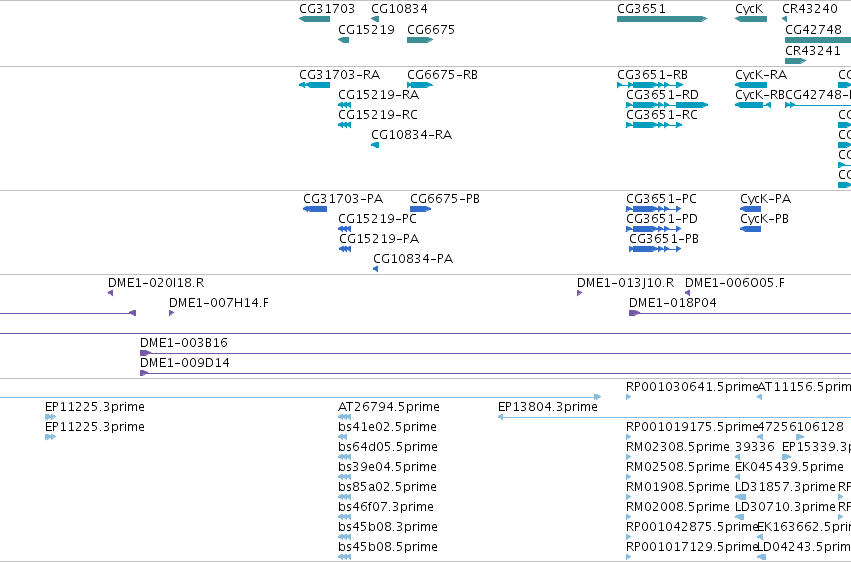851x562 pixels.
Task: Select the bs45b08.3prime EST label
Action: 388,528
